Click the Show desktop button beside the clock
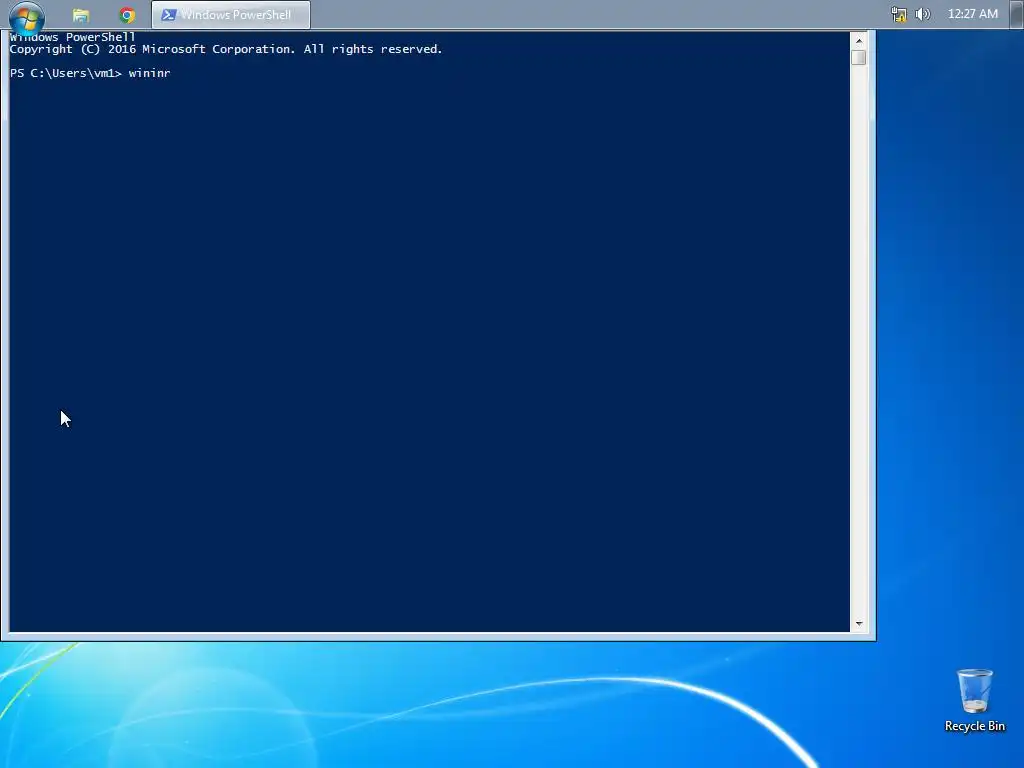Viewport: 1024px width, 768px height. (1016, 14)
